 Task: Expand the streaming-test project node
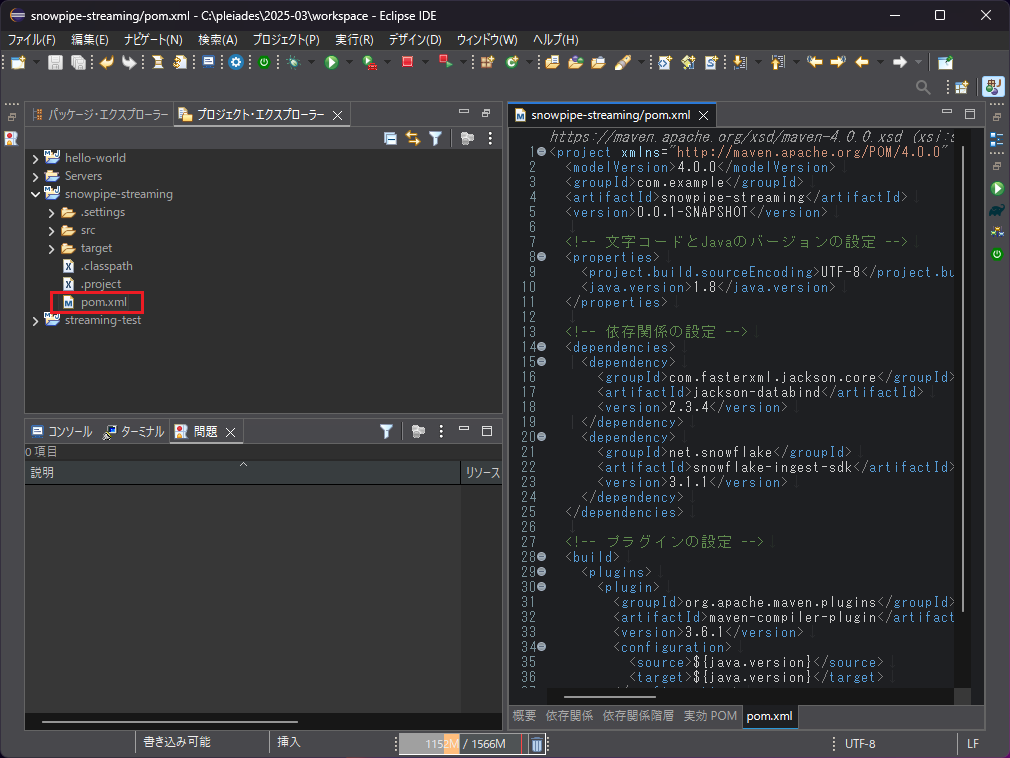coord(35,321)
